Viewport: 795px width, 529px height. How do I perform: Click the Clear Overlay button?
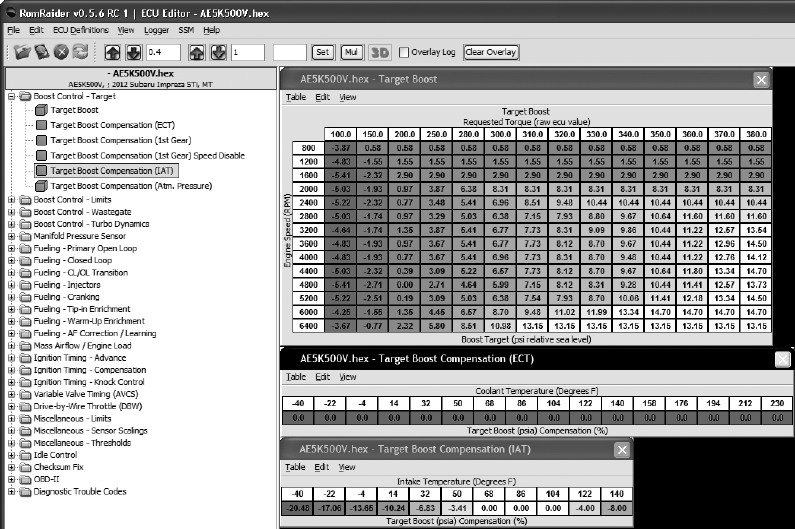(x=491, y=52)
